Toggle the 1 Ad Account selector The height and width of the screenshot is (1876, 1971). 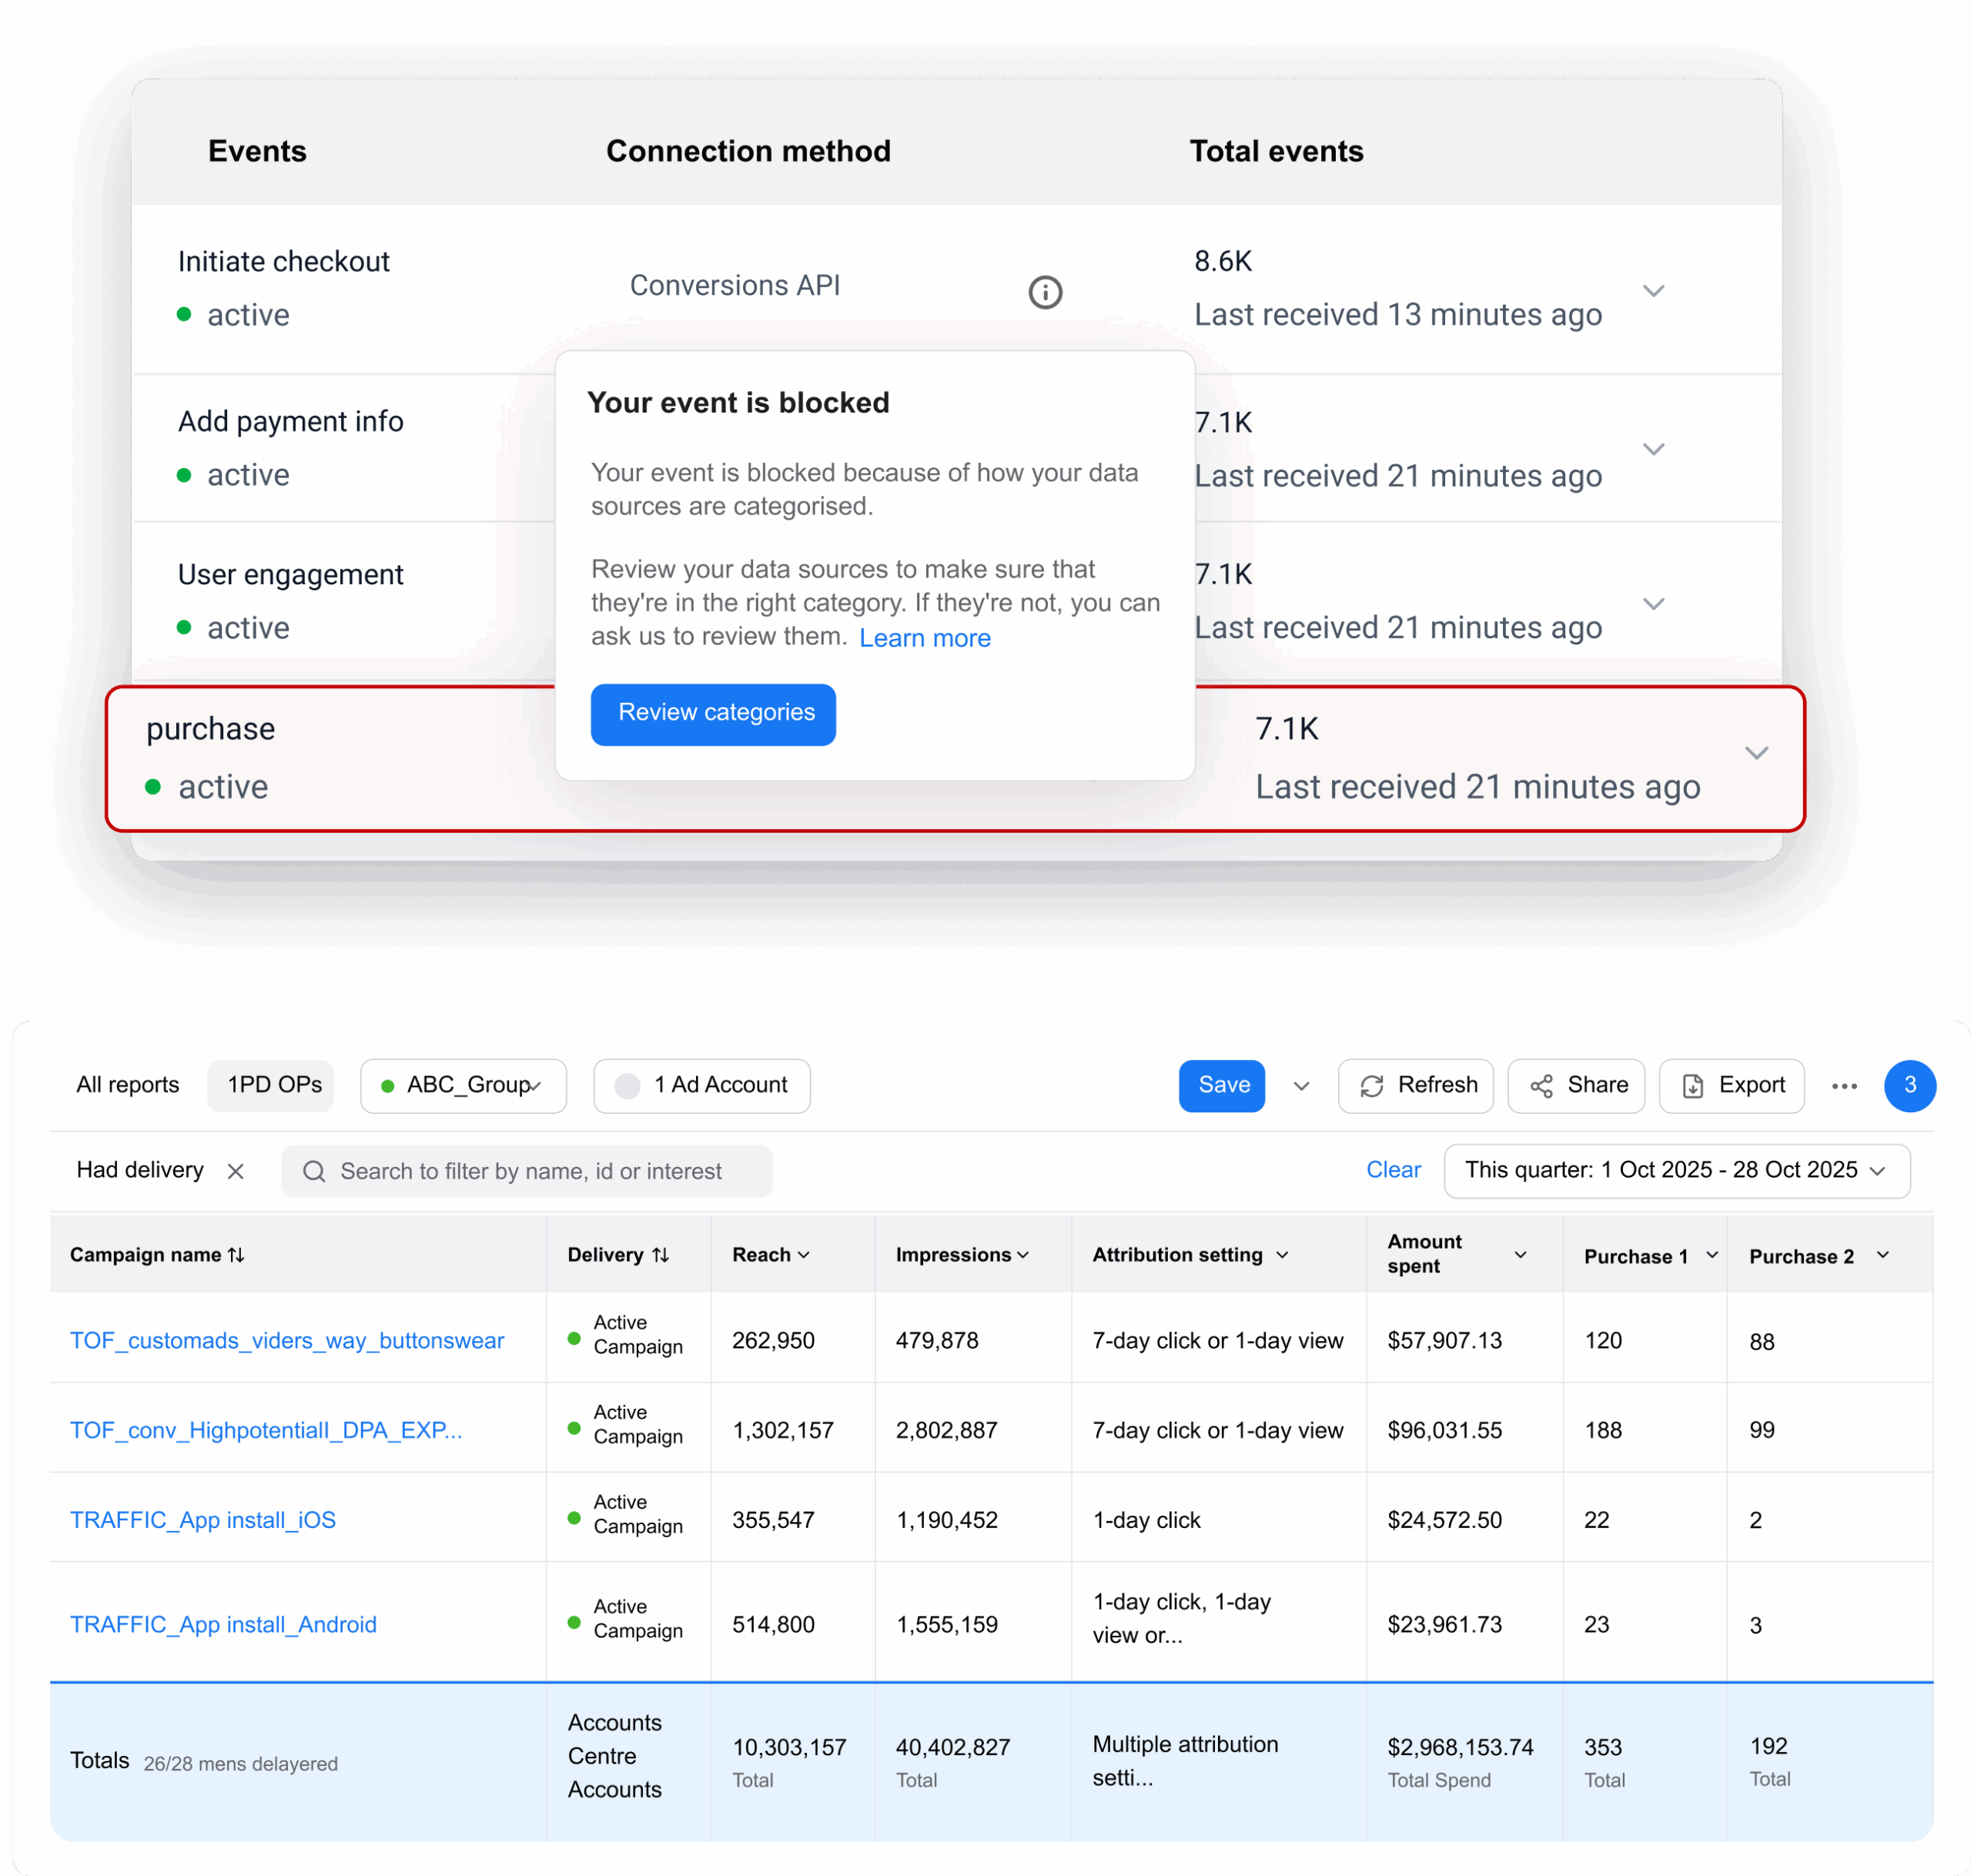click(701, 1086)
